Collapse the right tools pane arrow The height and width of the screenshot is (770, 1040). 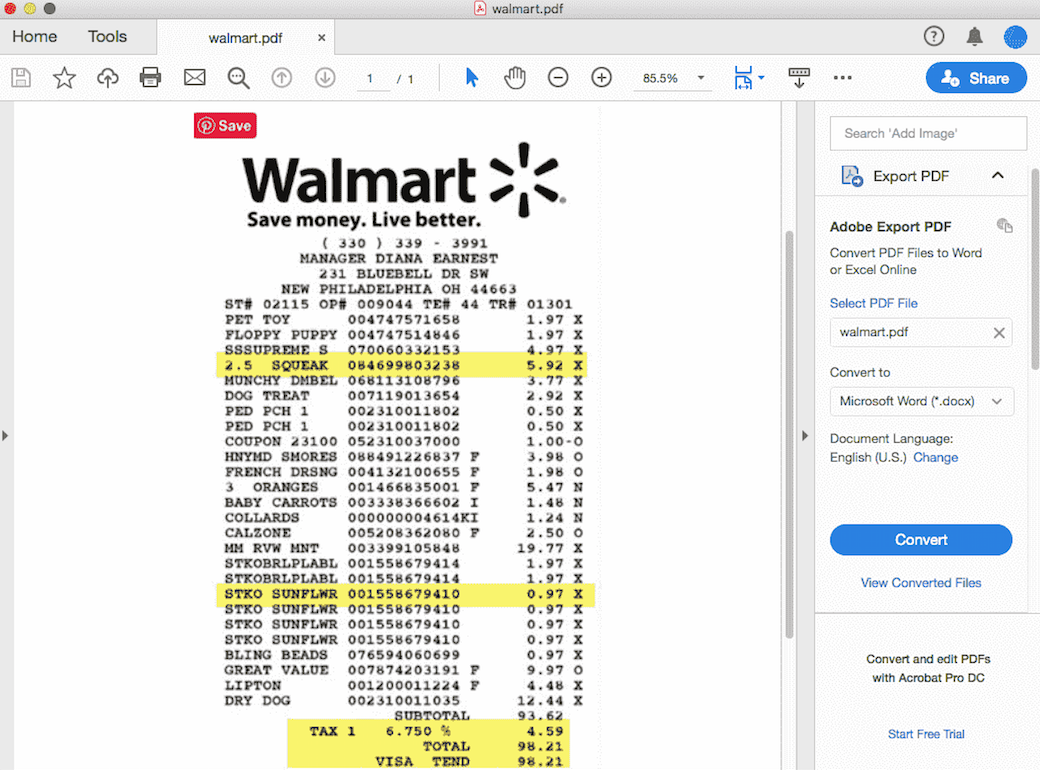tap(805, 436)
